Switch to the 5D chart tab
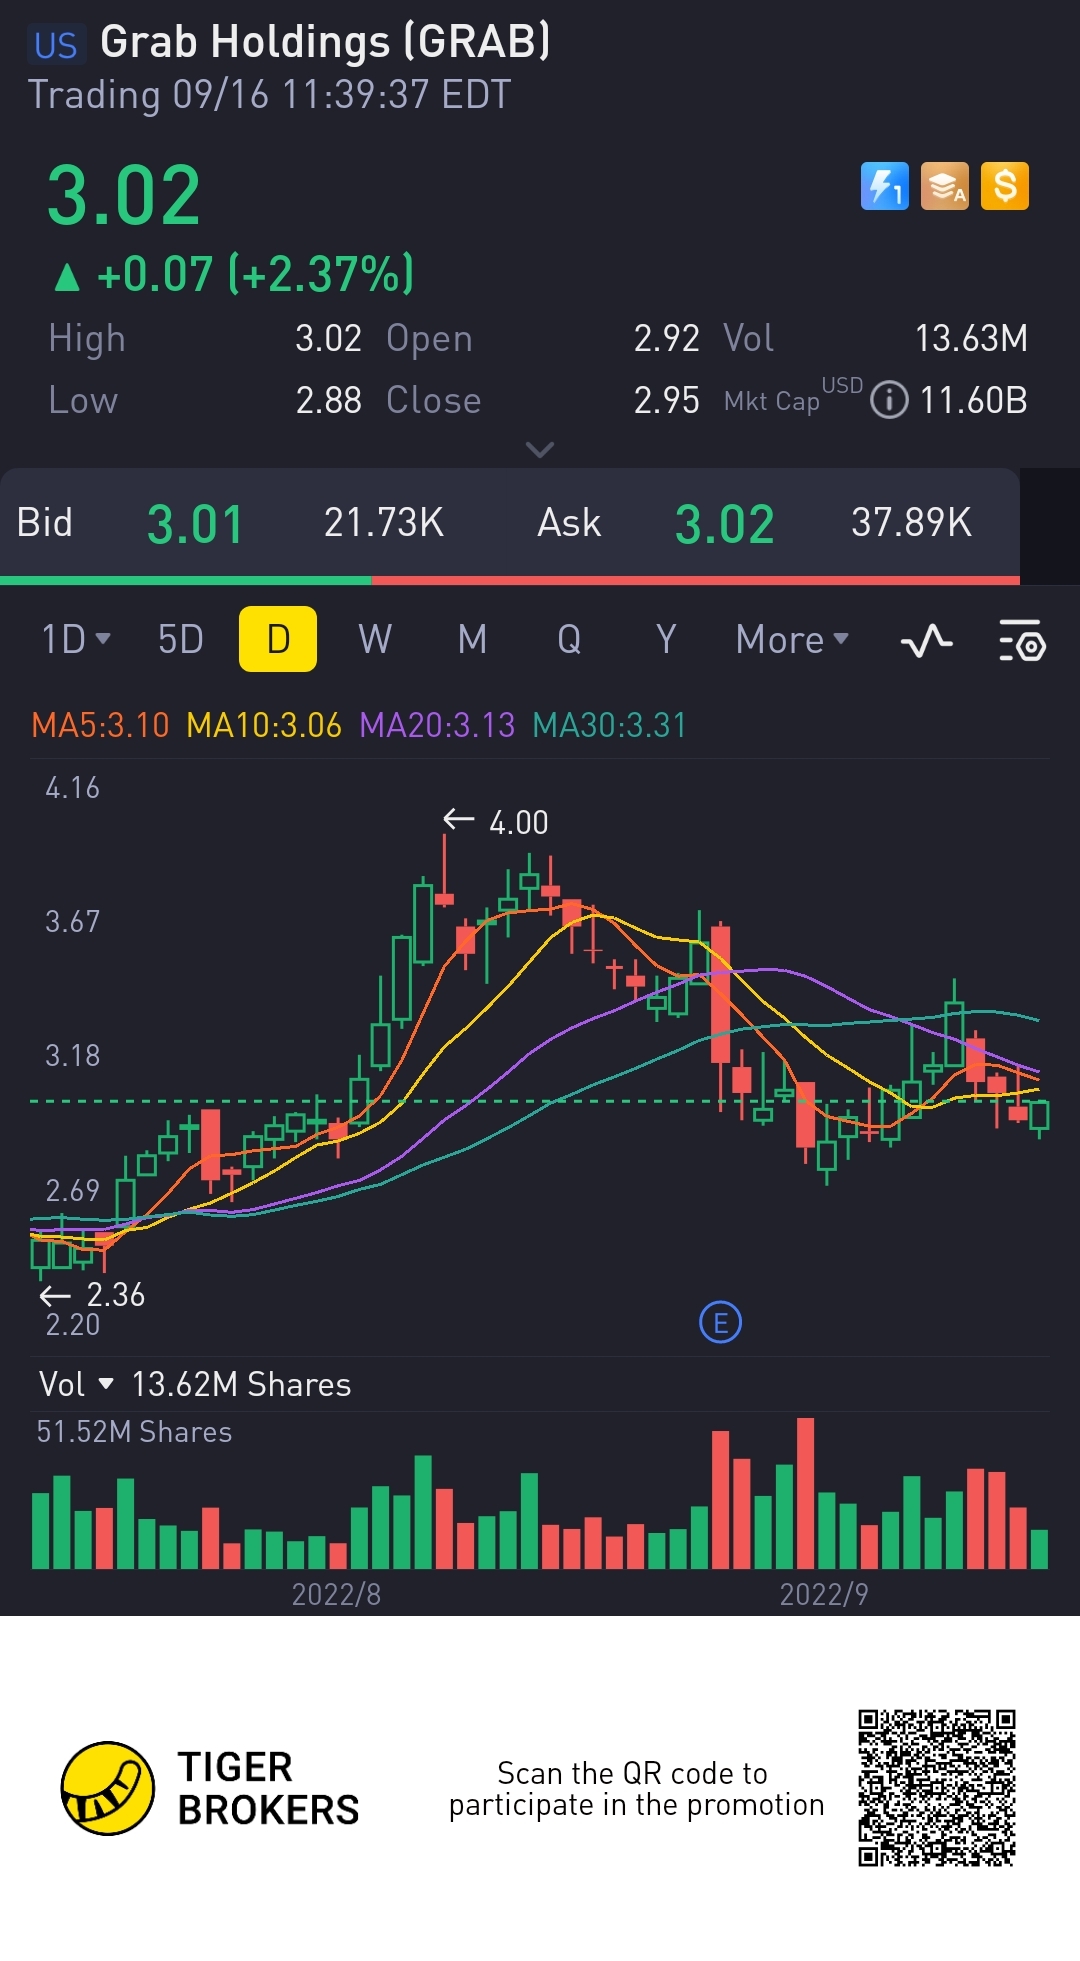 click(x=181, y=639)
